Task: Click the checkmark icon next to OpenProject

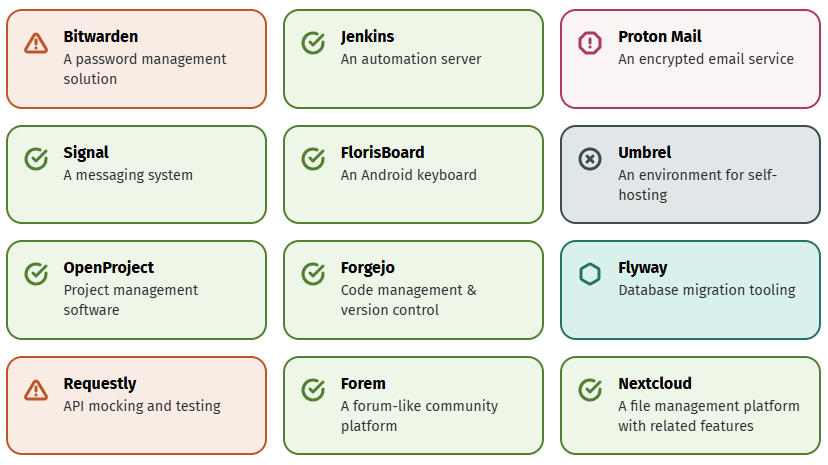Action: pos(36,273)
